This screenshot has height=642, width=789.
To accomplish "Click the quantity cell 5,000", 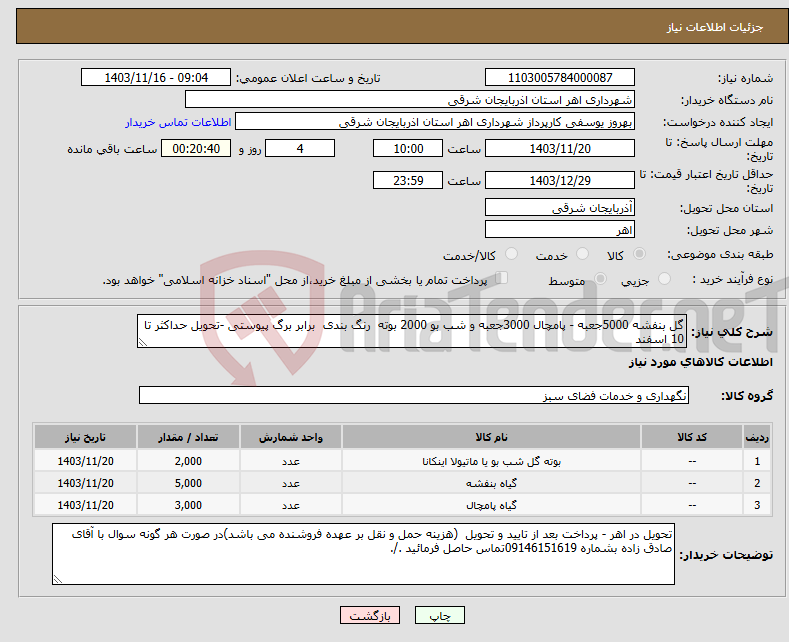I will point(188,484).
